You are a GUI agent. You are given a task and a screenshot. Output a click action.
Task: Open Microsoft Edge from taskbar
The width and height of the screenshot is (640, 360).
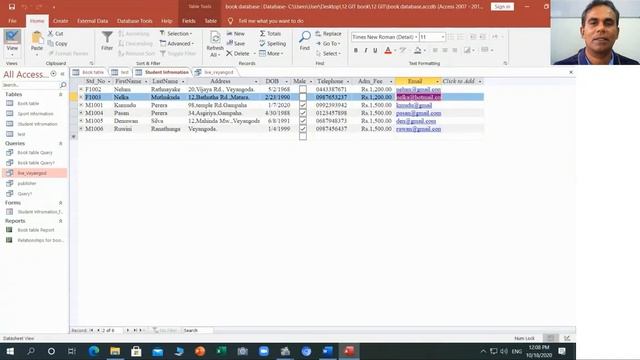[94, 351]
